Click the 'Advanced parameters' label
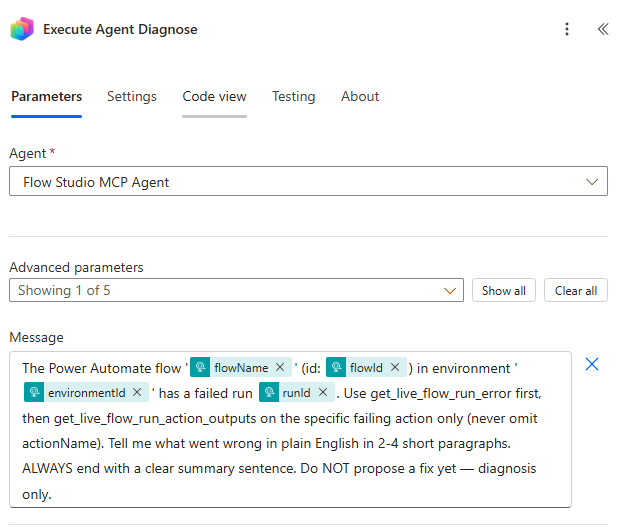 click(76, 267)
